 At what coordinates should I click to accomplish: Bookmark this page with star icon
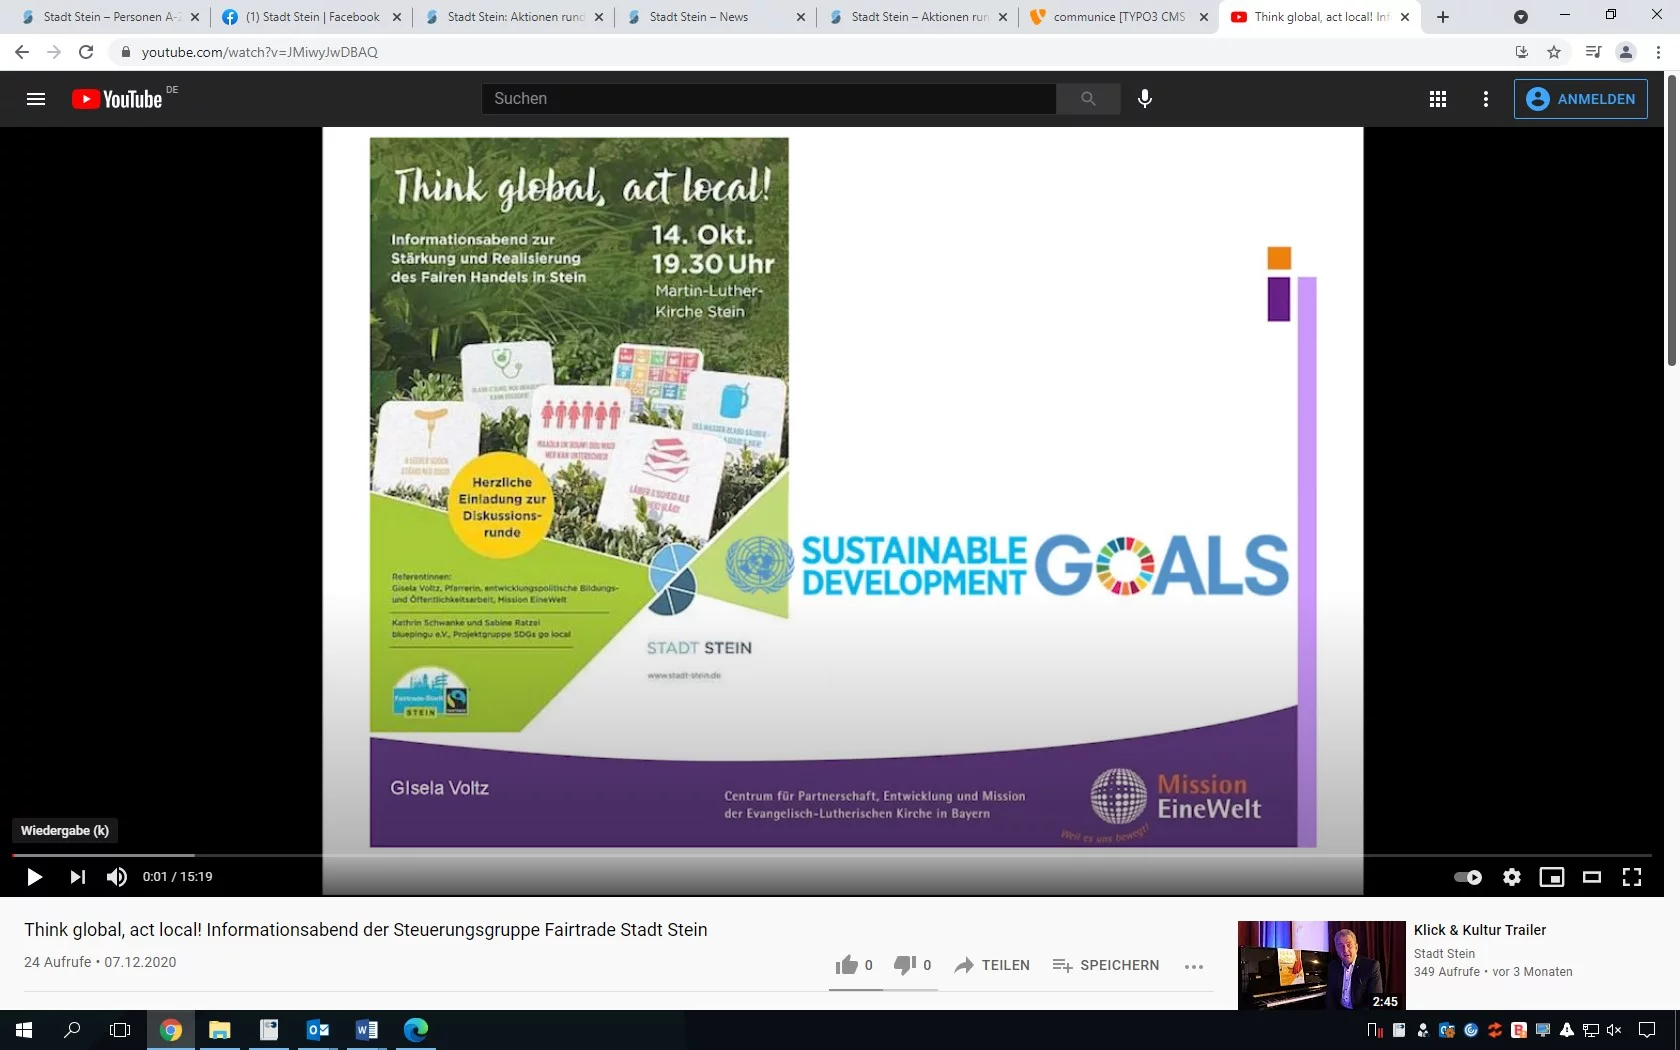1554,52
